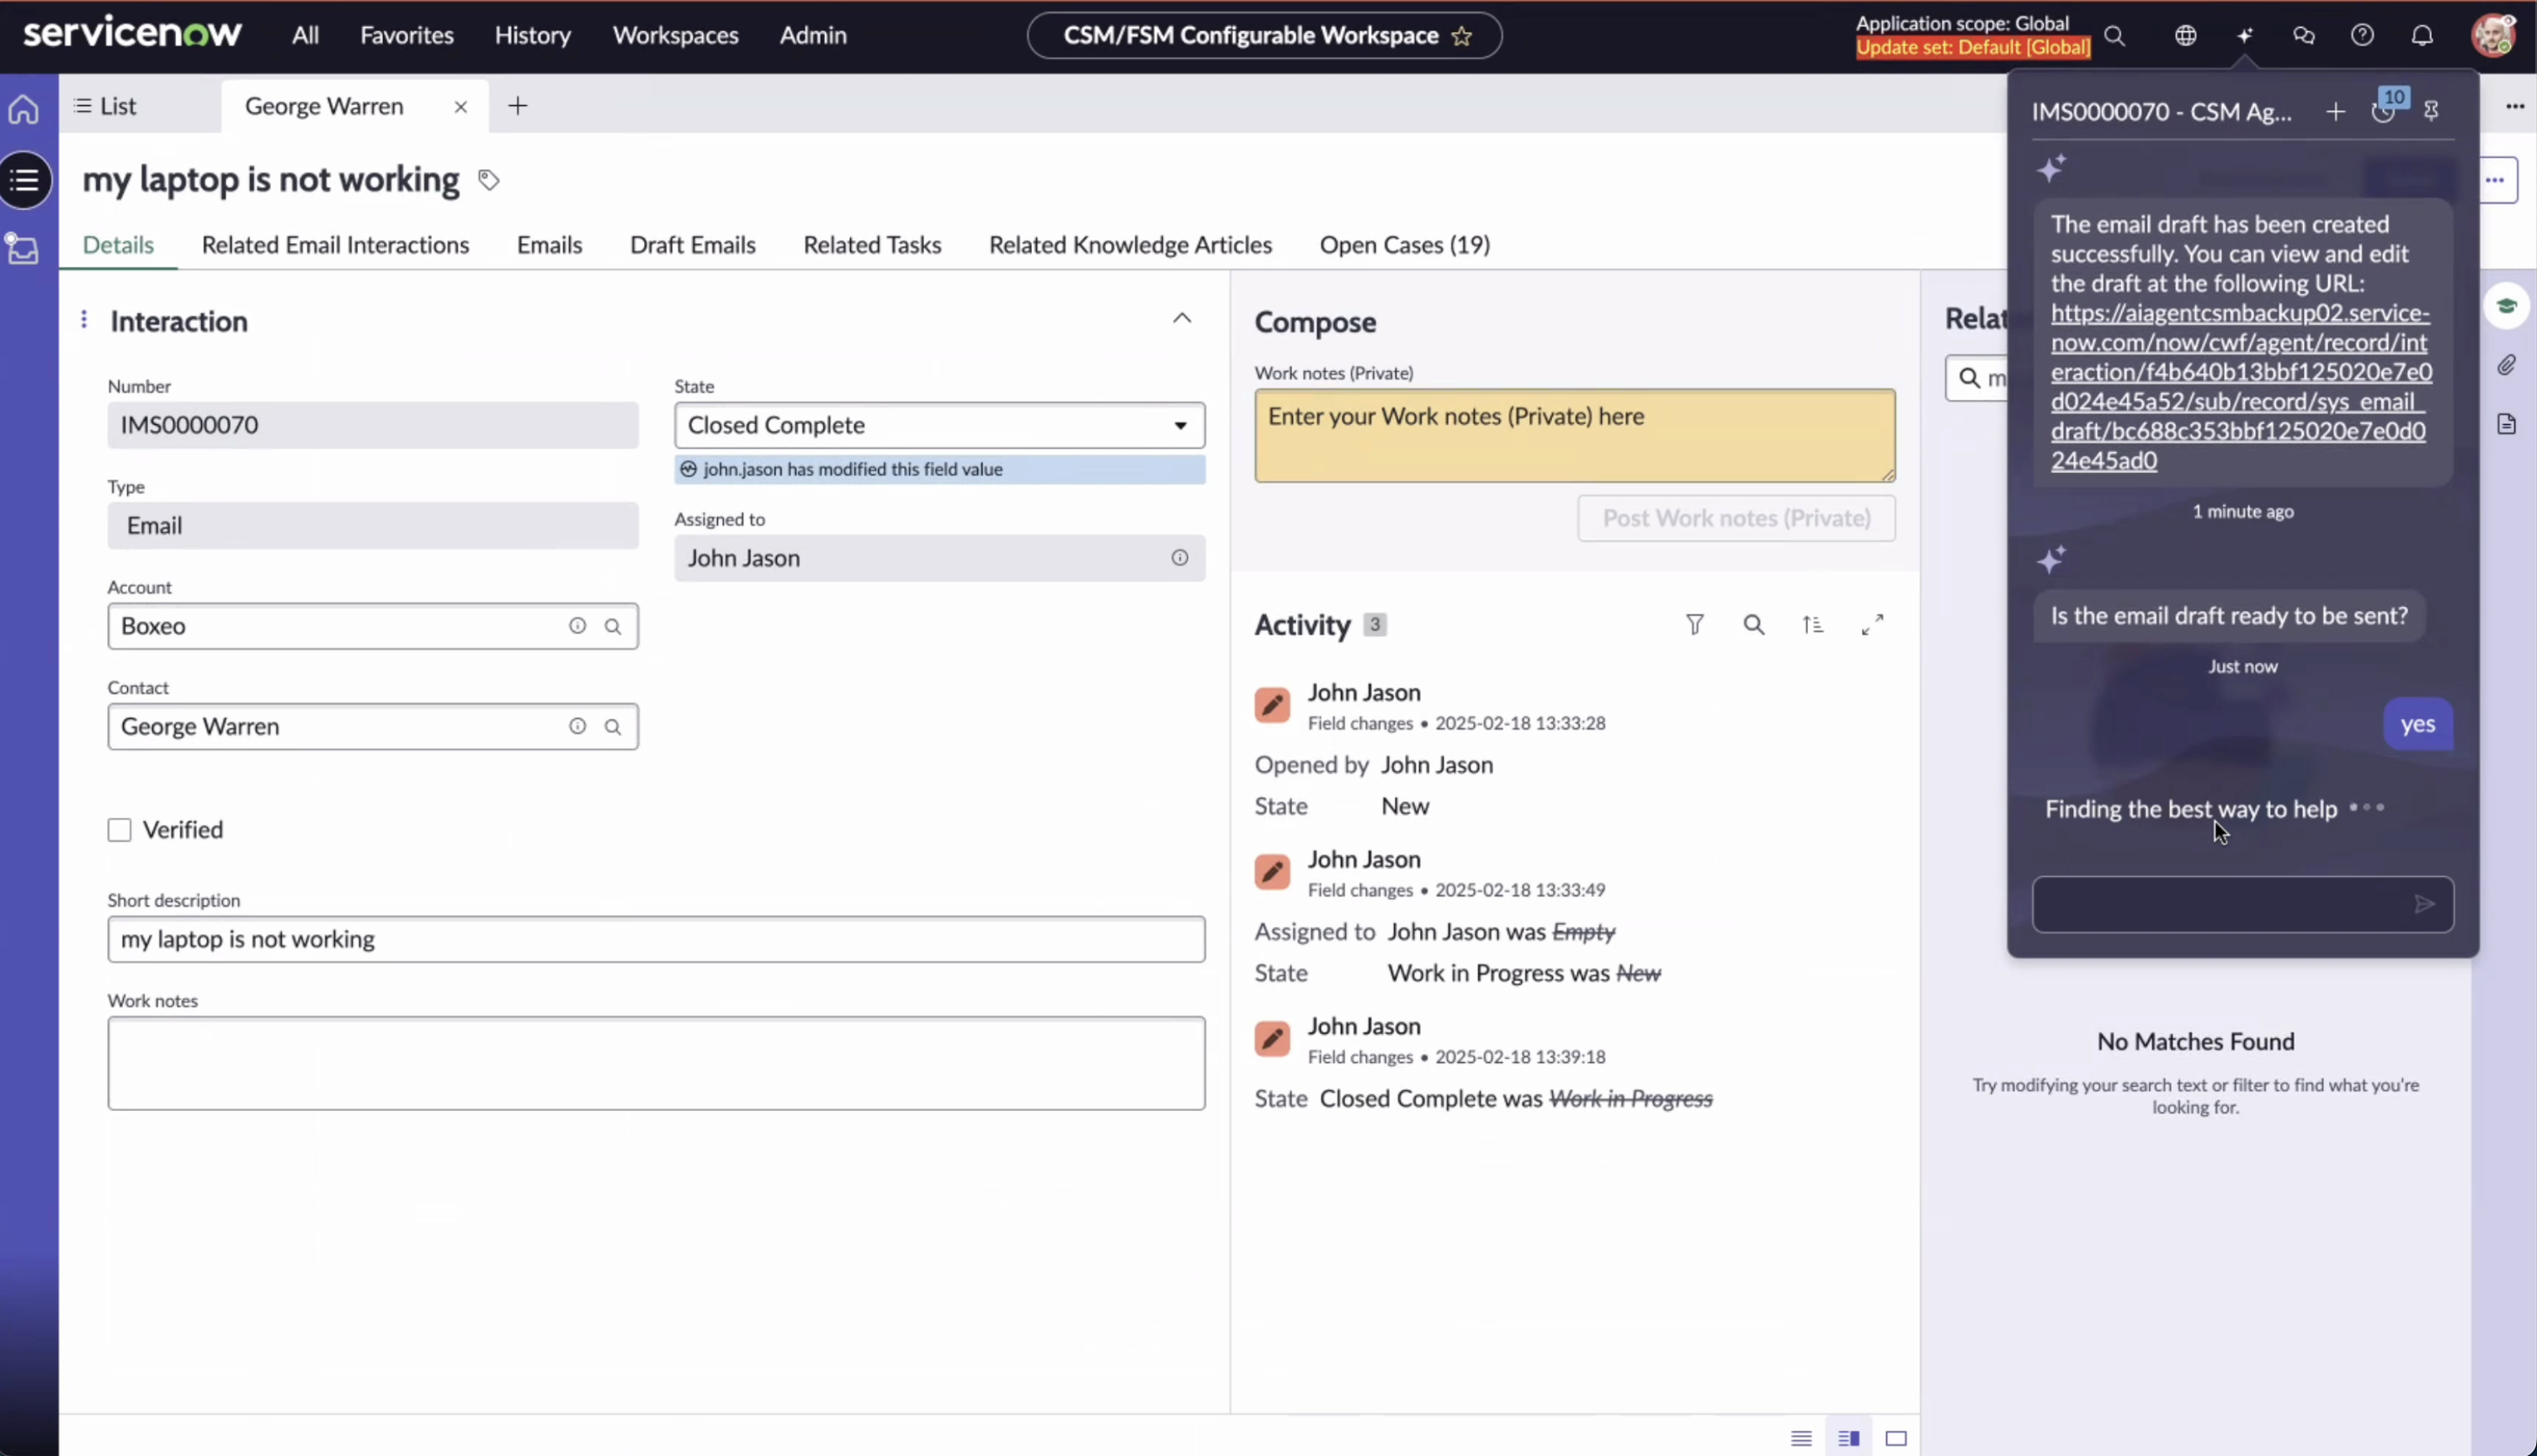Open the workspace Home icon
Screen dimensions: 2537x1456
coord(24,109)
